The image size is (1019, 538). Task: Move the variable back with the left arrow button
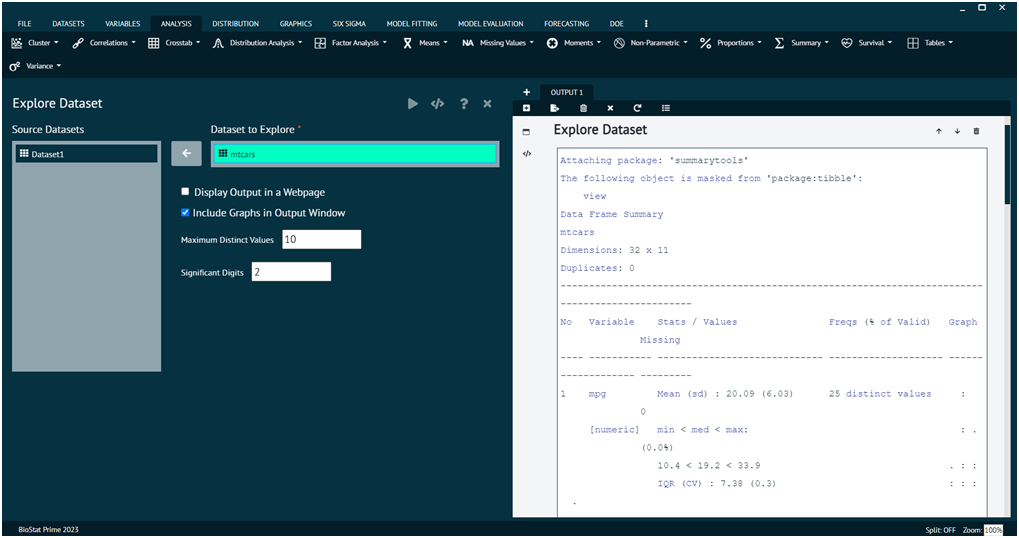(187, 153)
